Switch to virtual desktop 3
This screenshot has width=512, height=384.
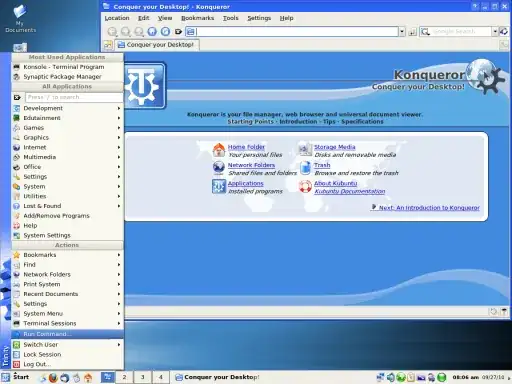(x=142, y=377)
